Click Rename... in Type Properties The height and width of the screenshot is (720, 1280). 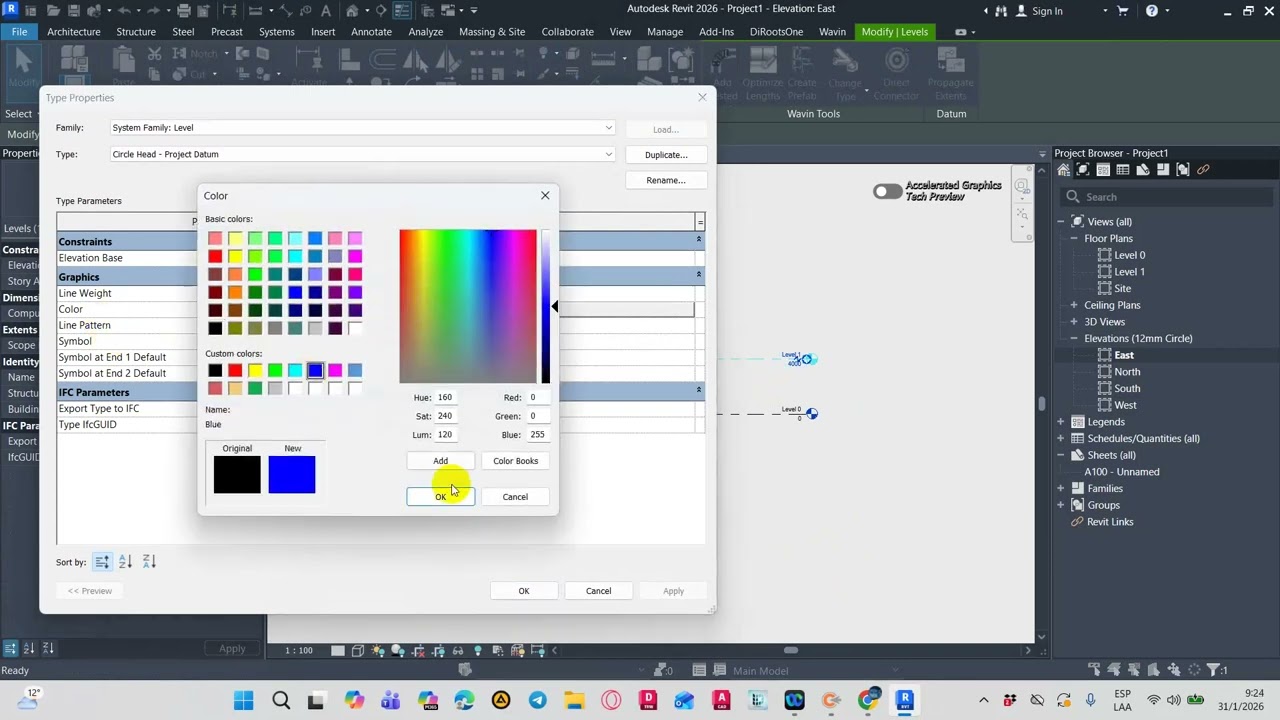[x=666, y=181]
